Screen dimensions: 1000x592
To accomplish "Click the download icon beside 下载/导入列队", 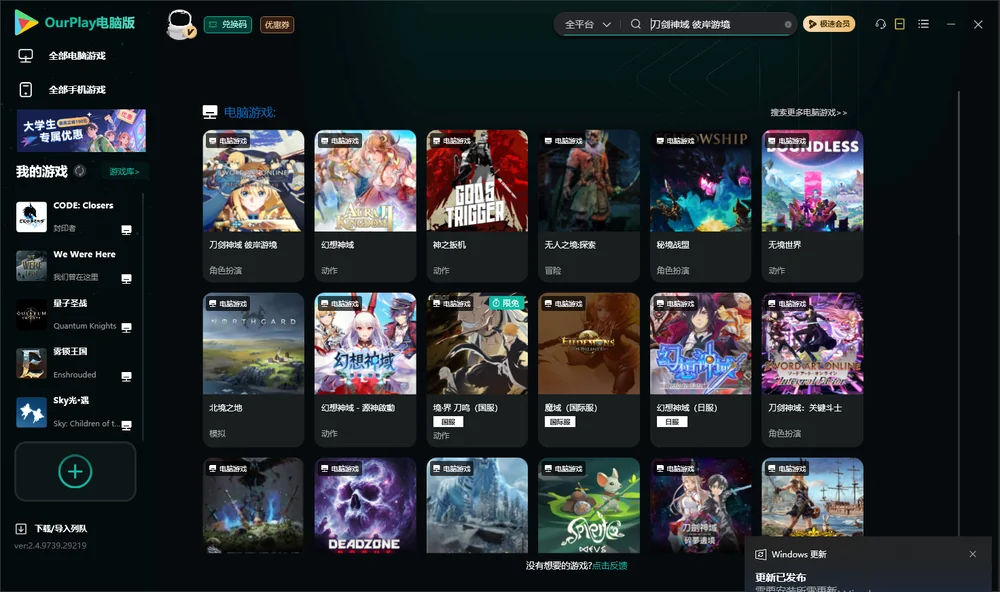I will [21, 529].
